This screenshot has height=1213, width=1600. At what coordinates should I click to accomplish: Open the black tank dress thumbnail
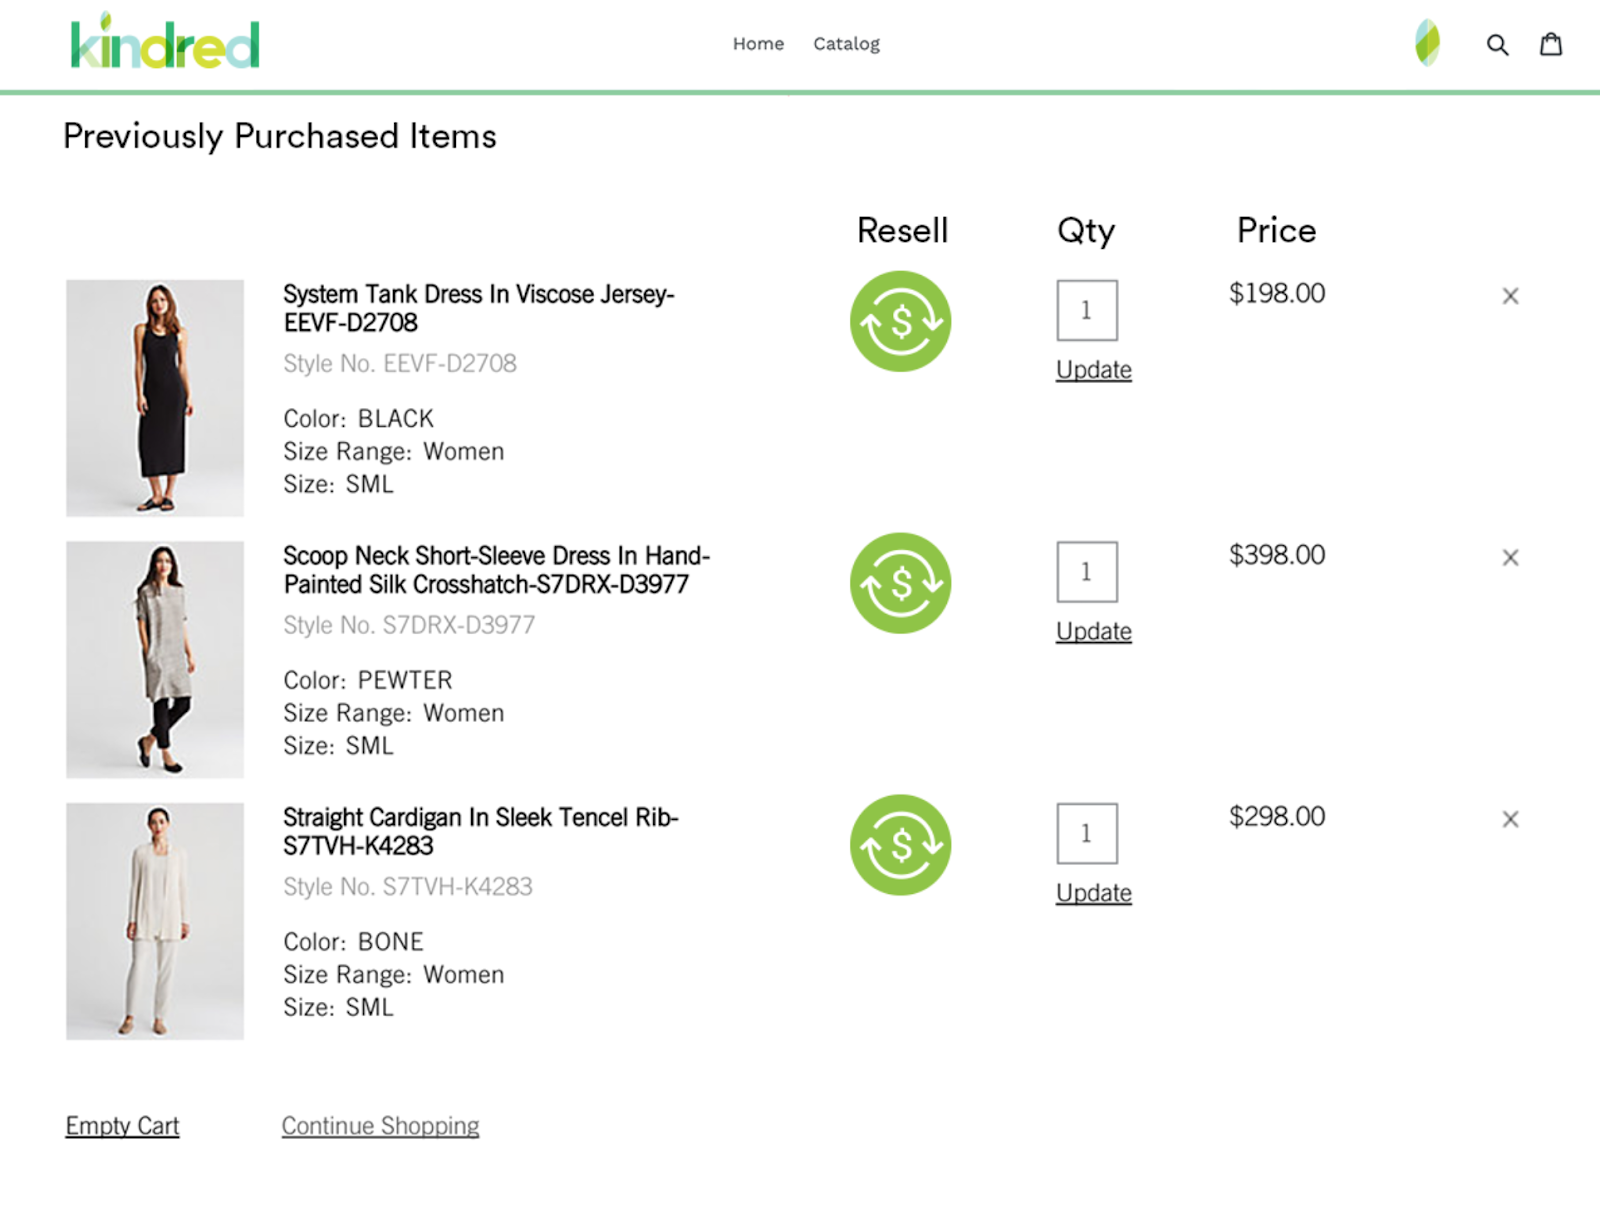click(155, 398)
